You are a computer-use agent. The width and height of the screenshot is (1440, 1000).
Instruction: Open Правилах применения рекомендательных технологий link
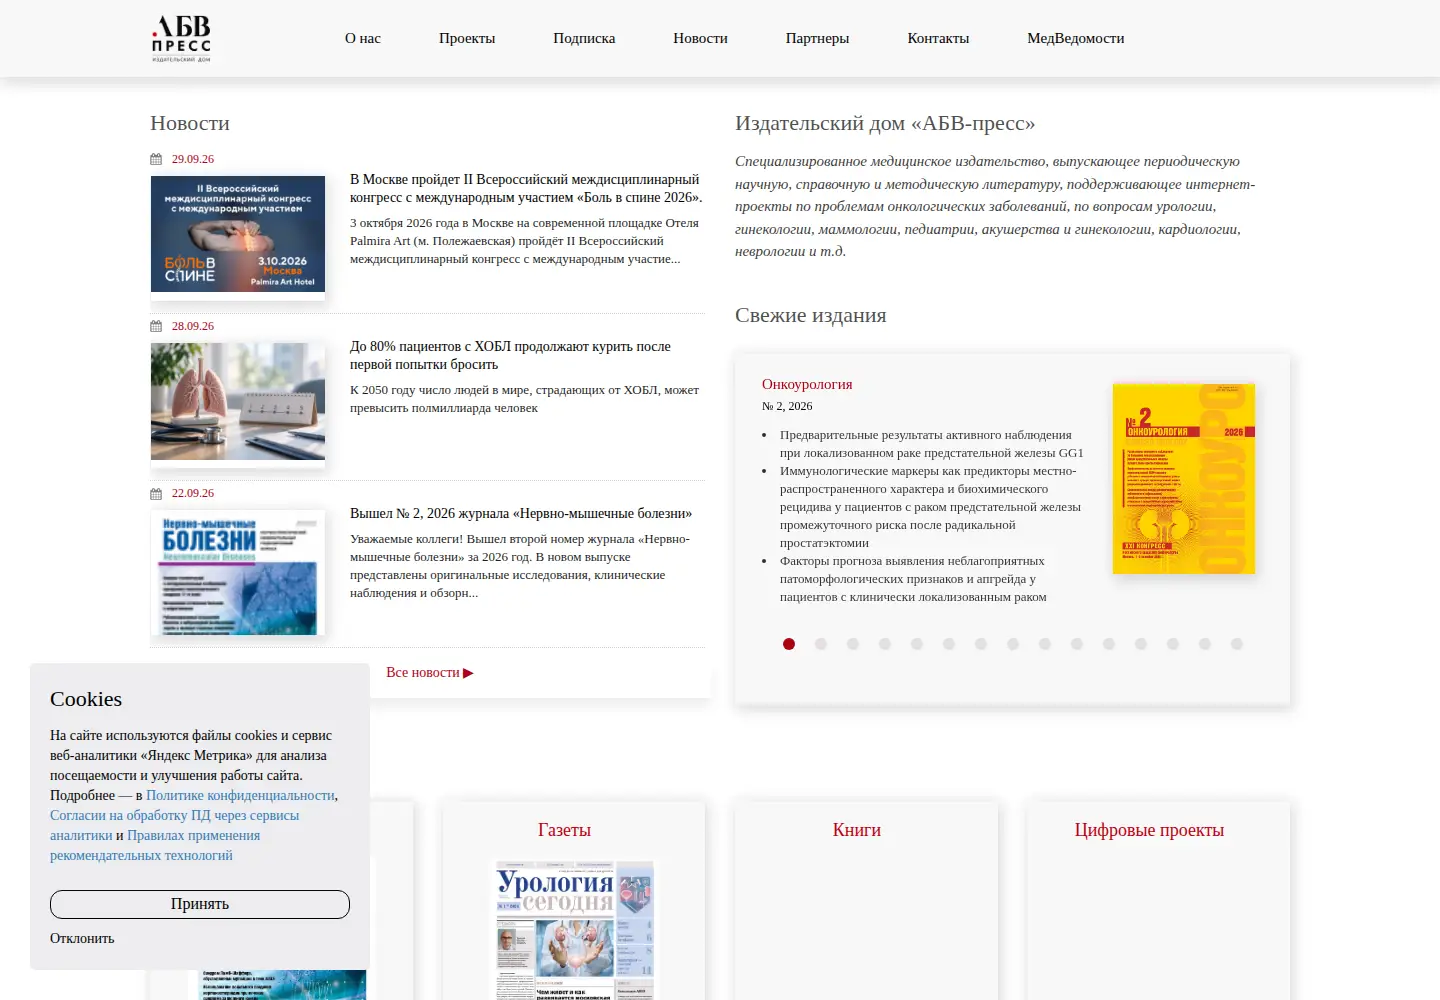point(155,845)
